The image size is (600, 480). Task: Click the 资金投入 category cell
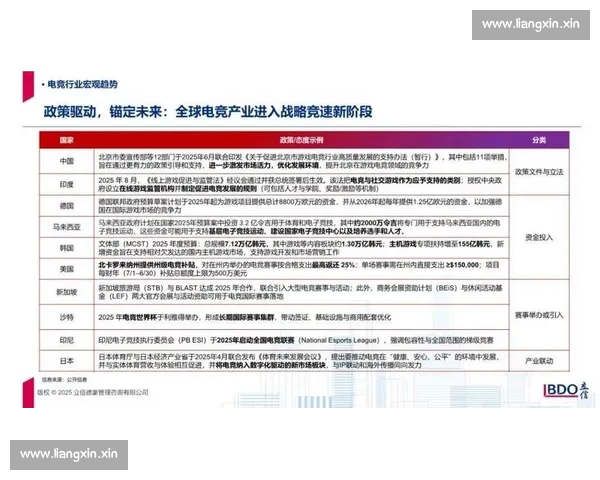539,237
